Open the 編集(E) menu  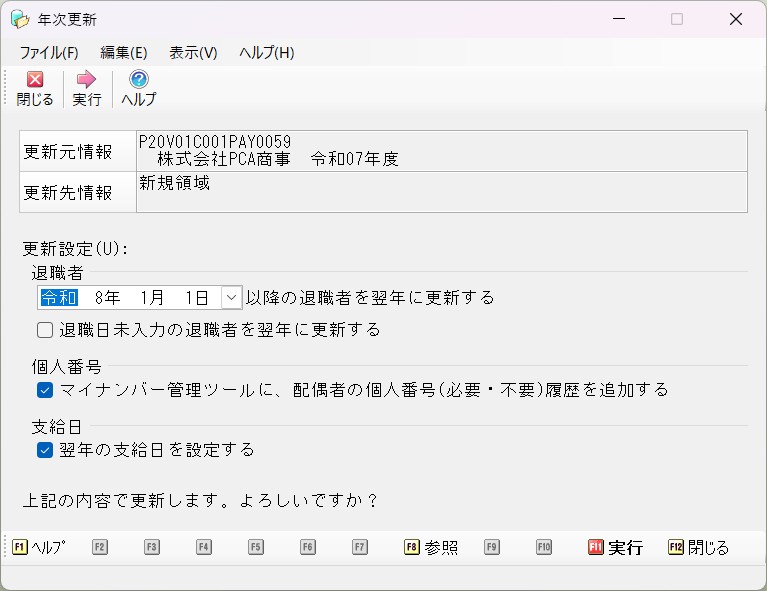[124, 52]
